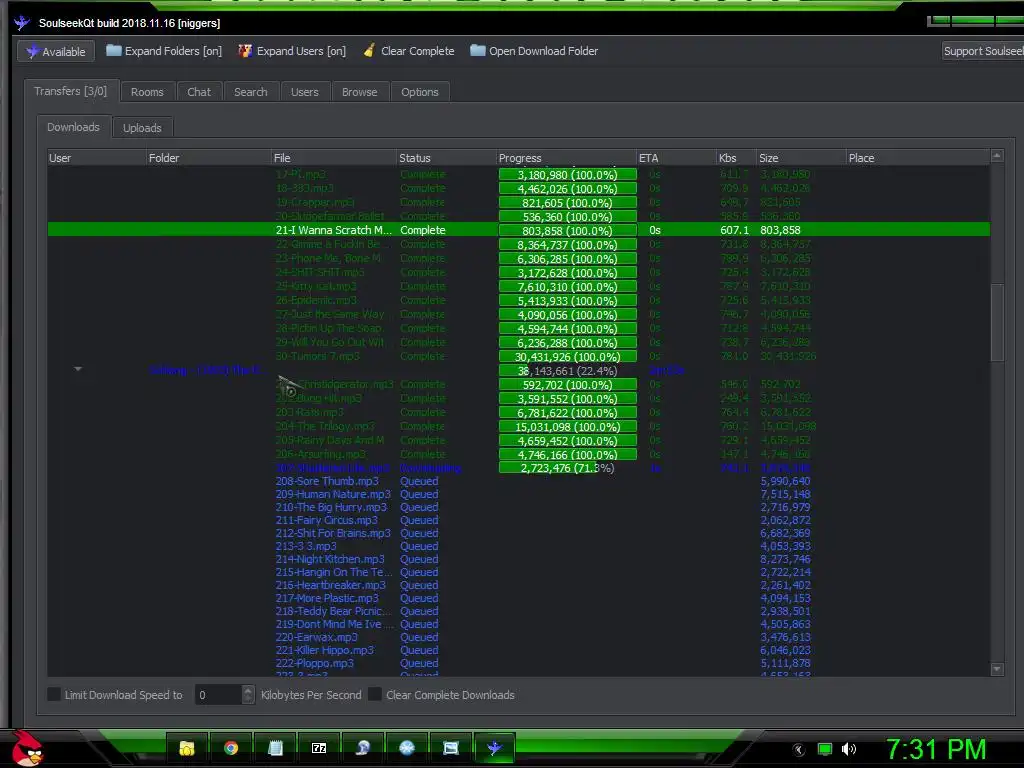Select queued file 216-Heartbreaker.mp3
This screenshot has height=768, width=1024.
point(330,585)
